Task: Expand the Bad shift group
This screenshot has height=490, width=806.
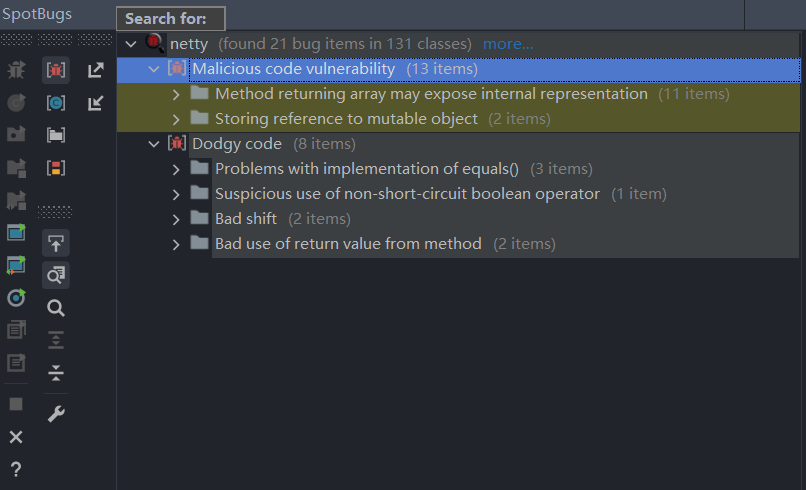Action: click(176, 220)
